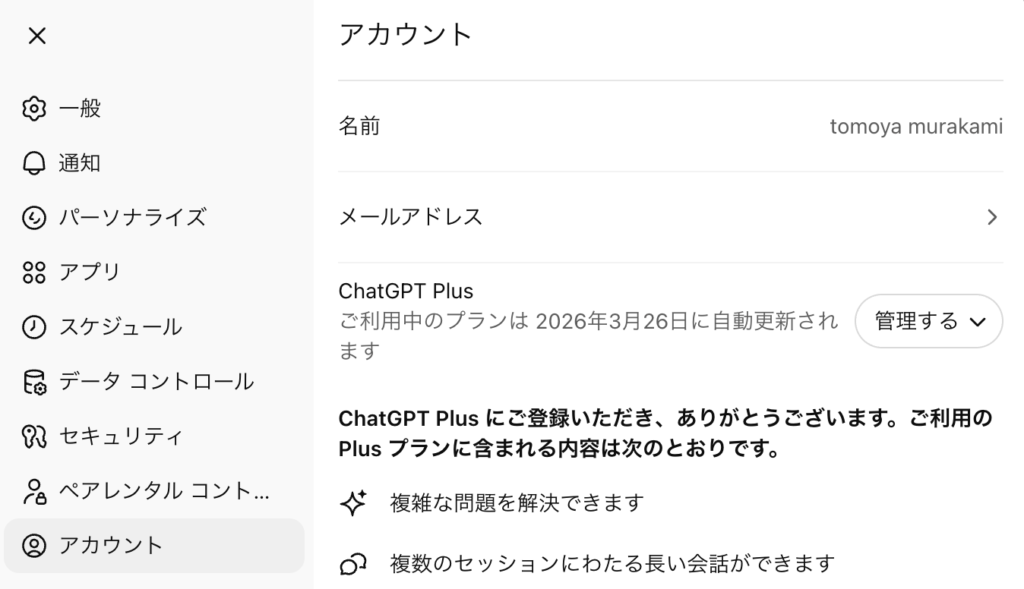Screen dimensions: 1024x589
Task: Click the データ コントロール database icon
Action: click(34, 381)
